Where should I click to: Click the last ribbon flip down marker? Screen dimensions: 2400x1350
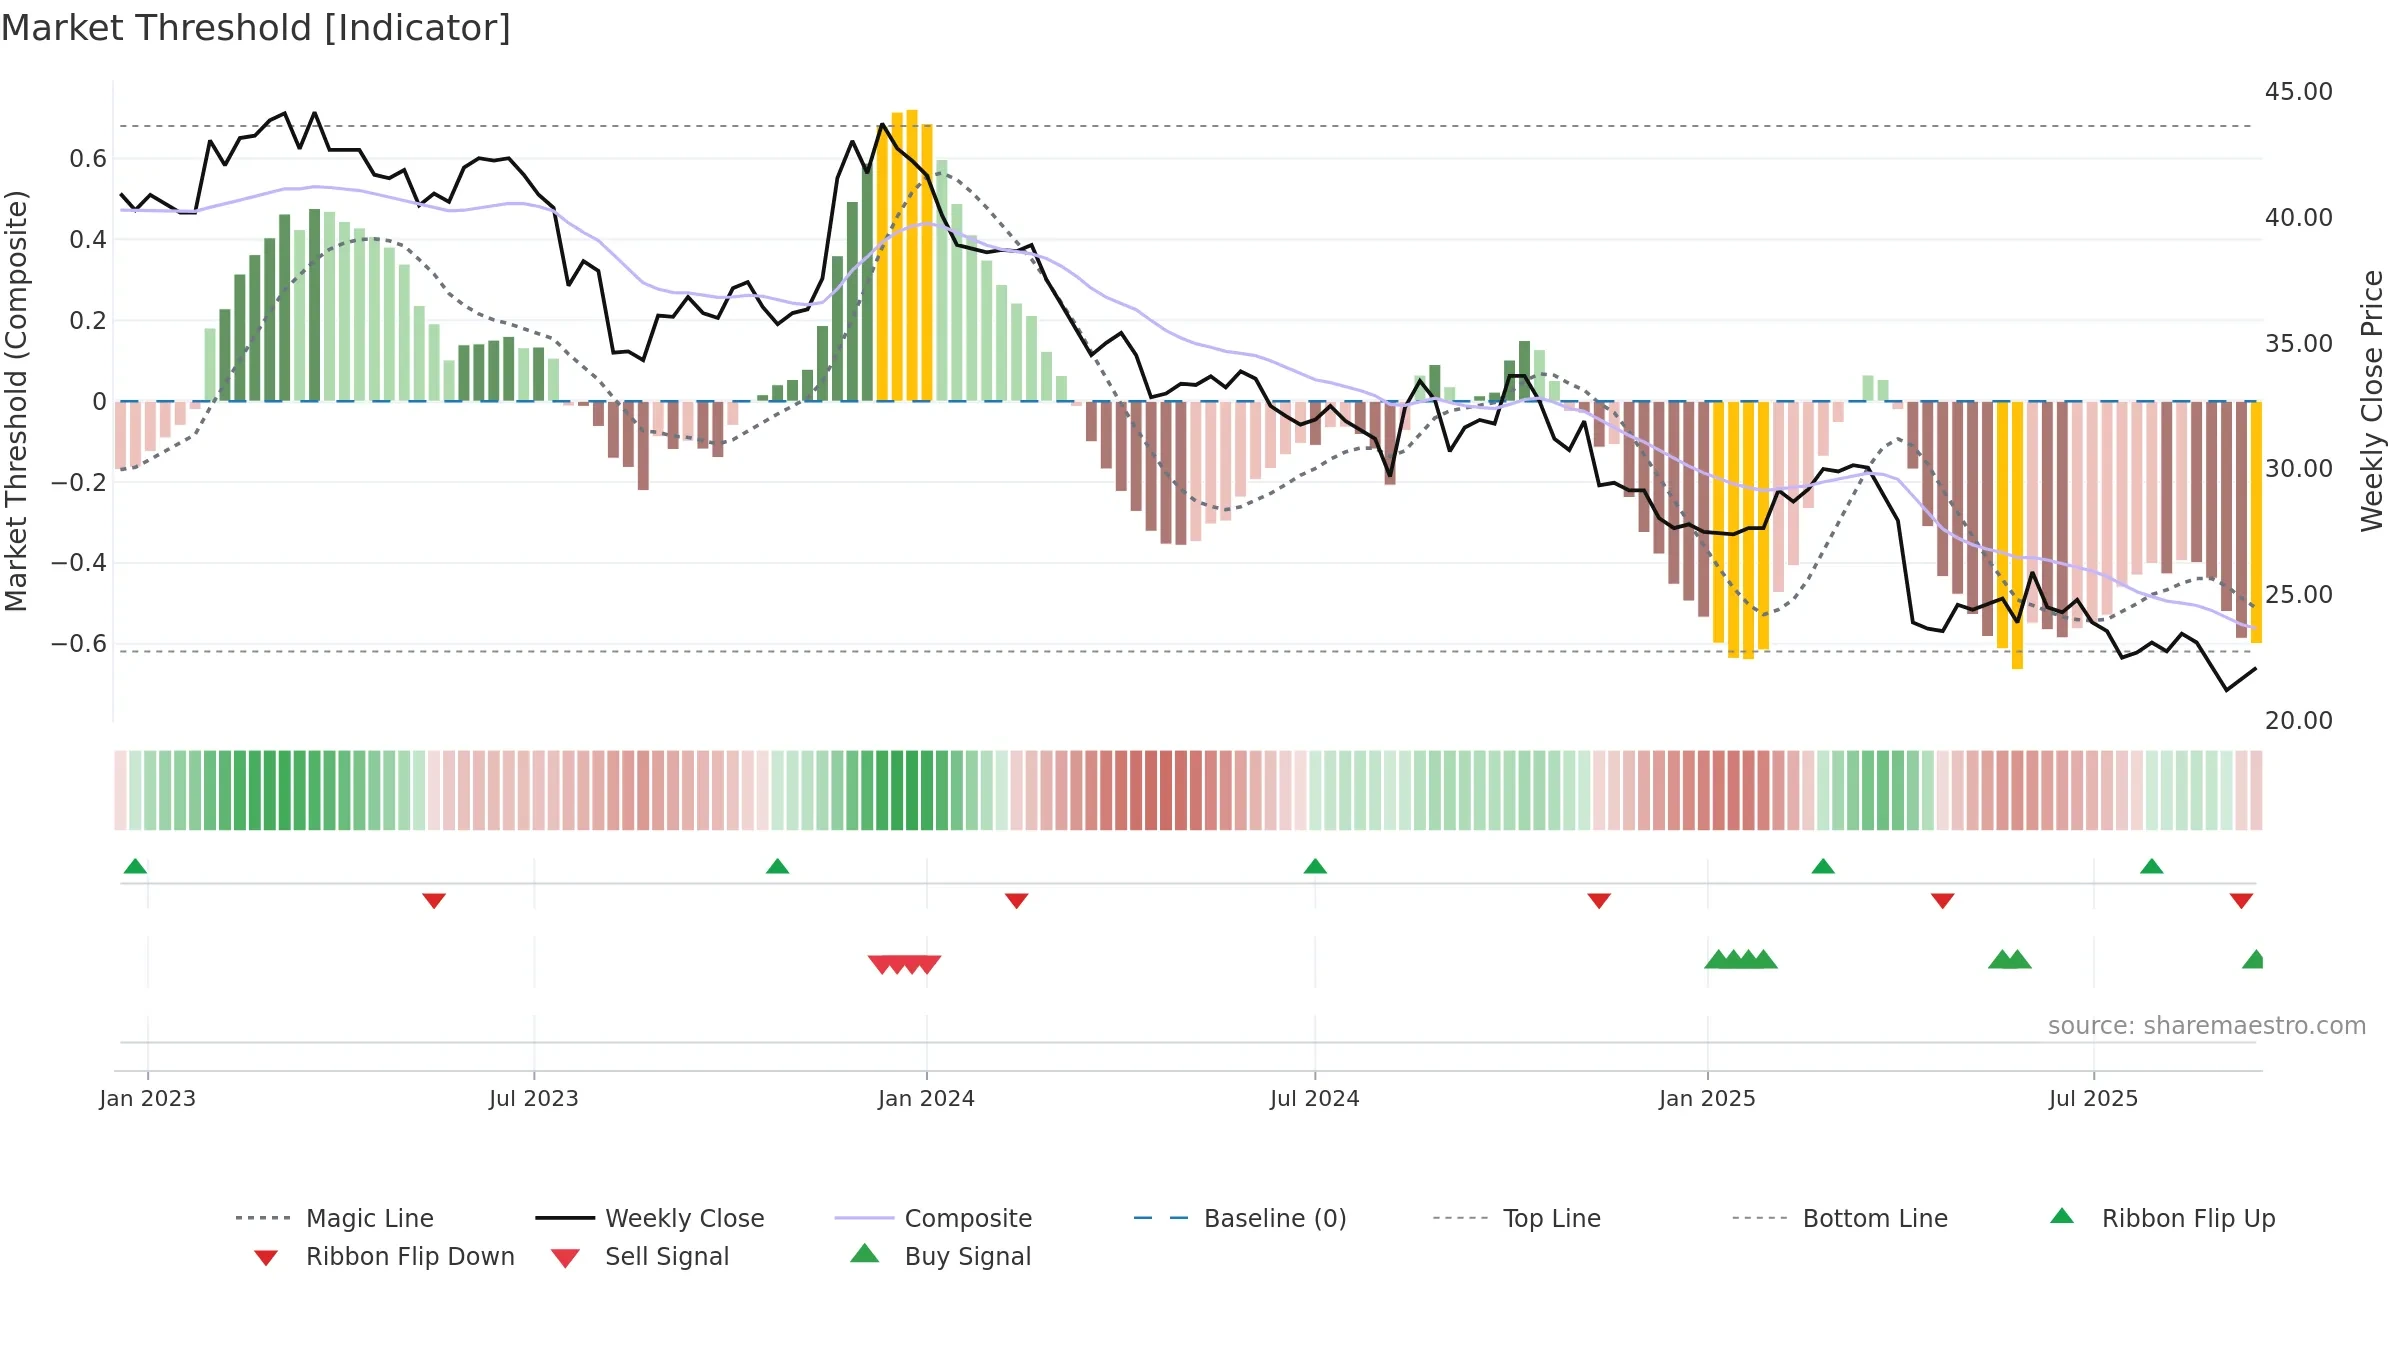coord(2241,901)
